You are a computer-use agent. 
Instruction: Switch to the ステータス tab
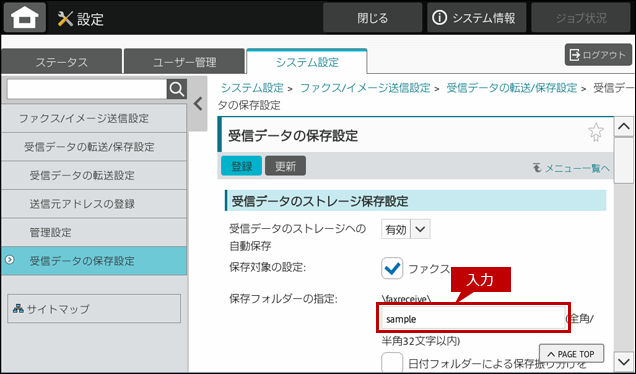62,62
